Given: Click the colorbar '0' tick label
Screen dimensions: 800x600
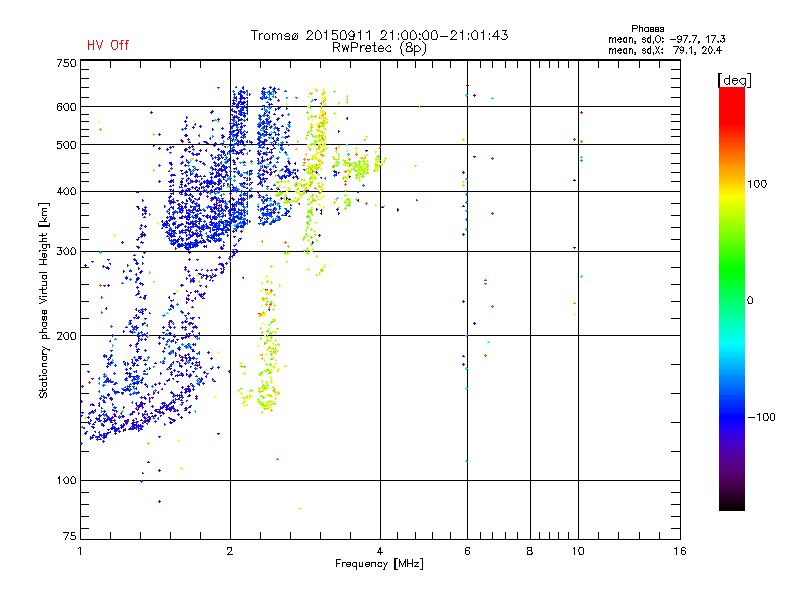Looking at the screenshot, I should (750, 301).
